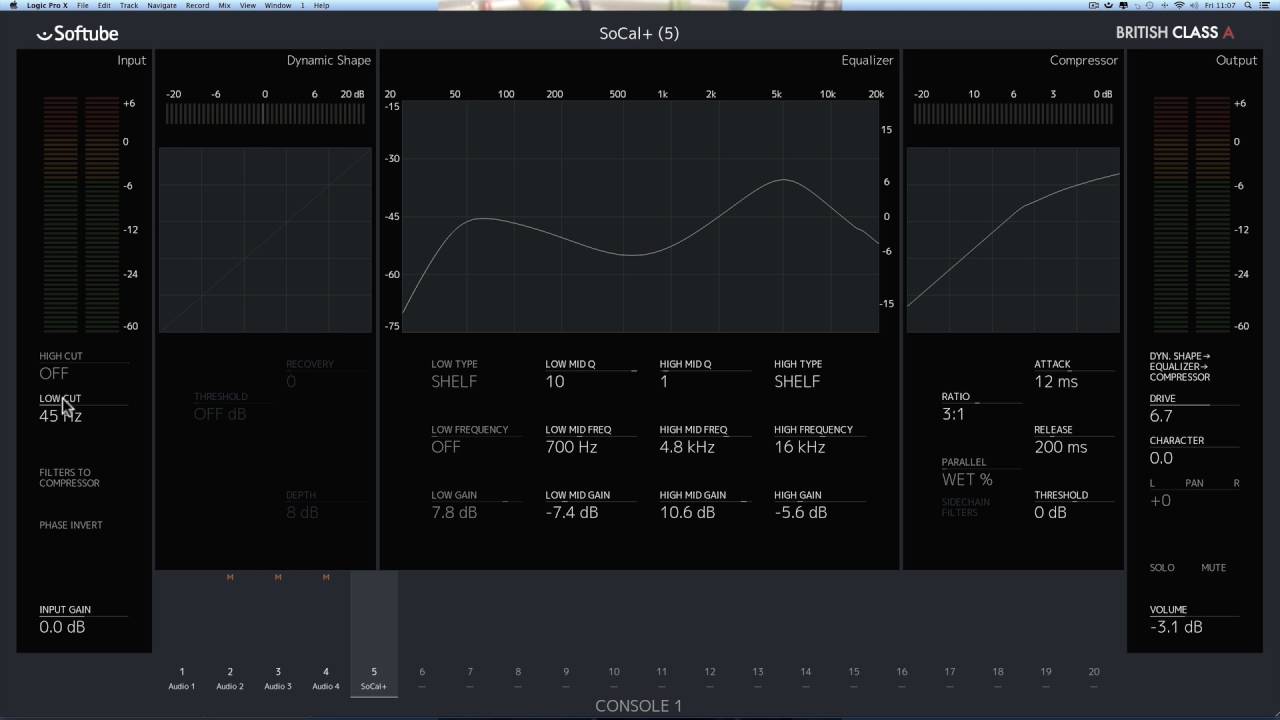The height and width of the screenshot is (720, 1280).
Task: Select channel 3 Audio 3
Action: click(278, 678)
